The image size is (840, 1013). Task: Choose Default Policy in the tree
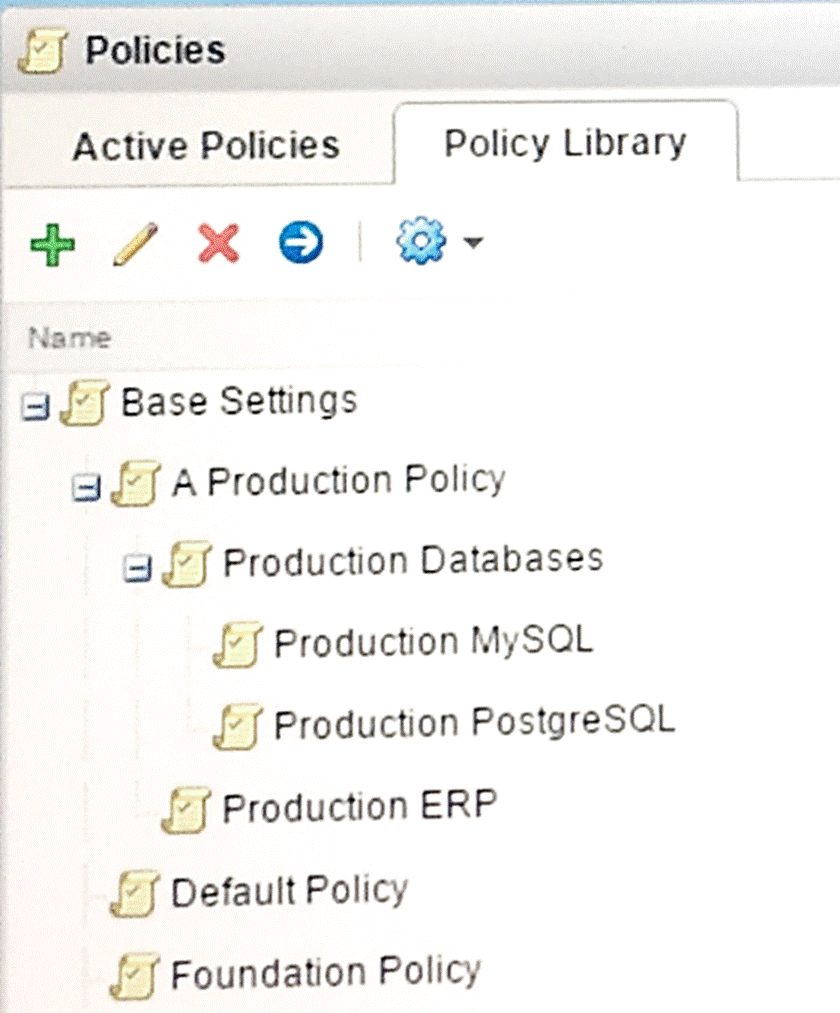click(x=289, y=890)
